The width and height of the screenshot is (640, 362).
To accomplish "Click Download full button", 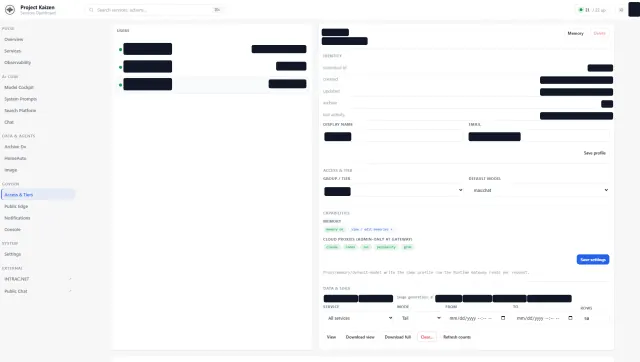I will [398, 337].
